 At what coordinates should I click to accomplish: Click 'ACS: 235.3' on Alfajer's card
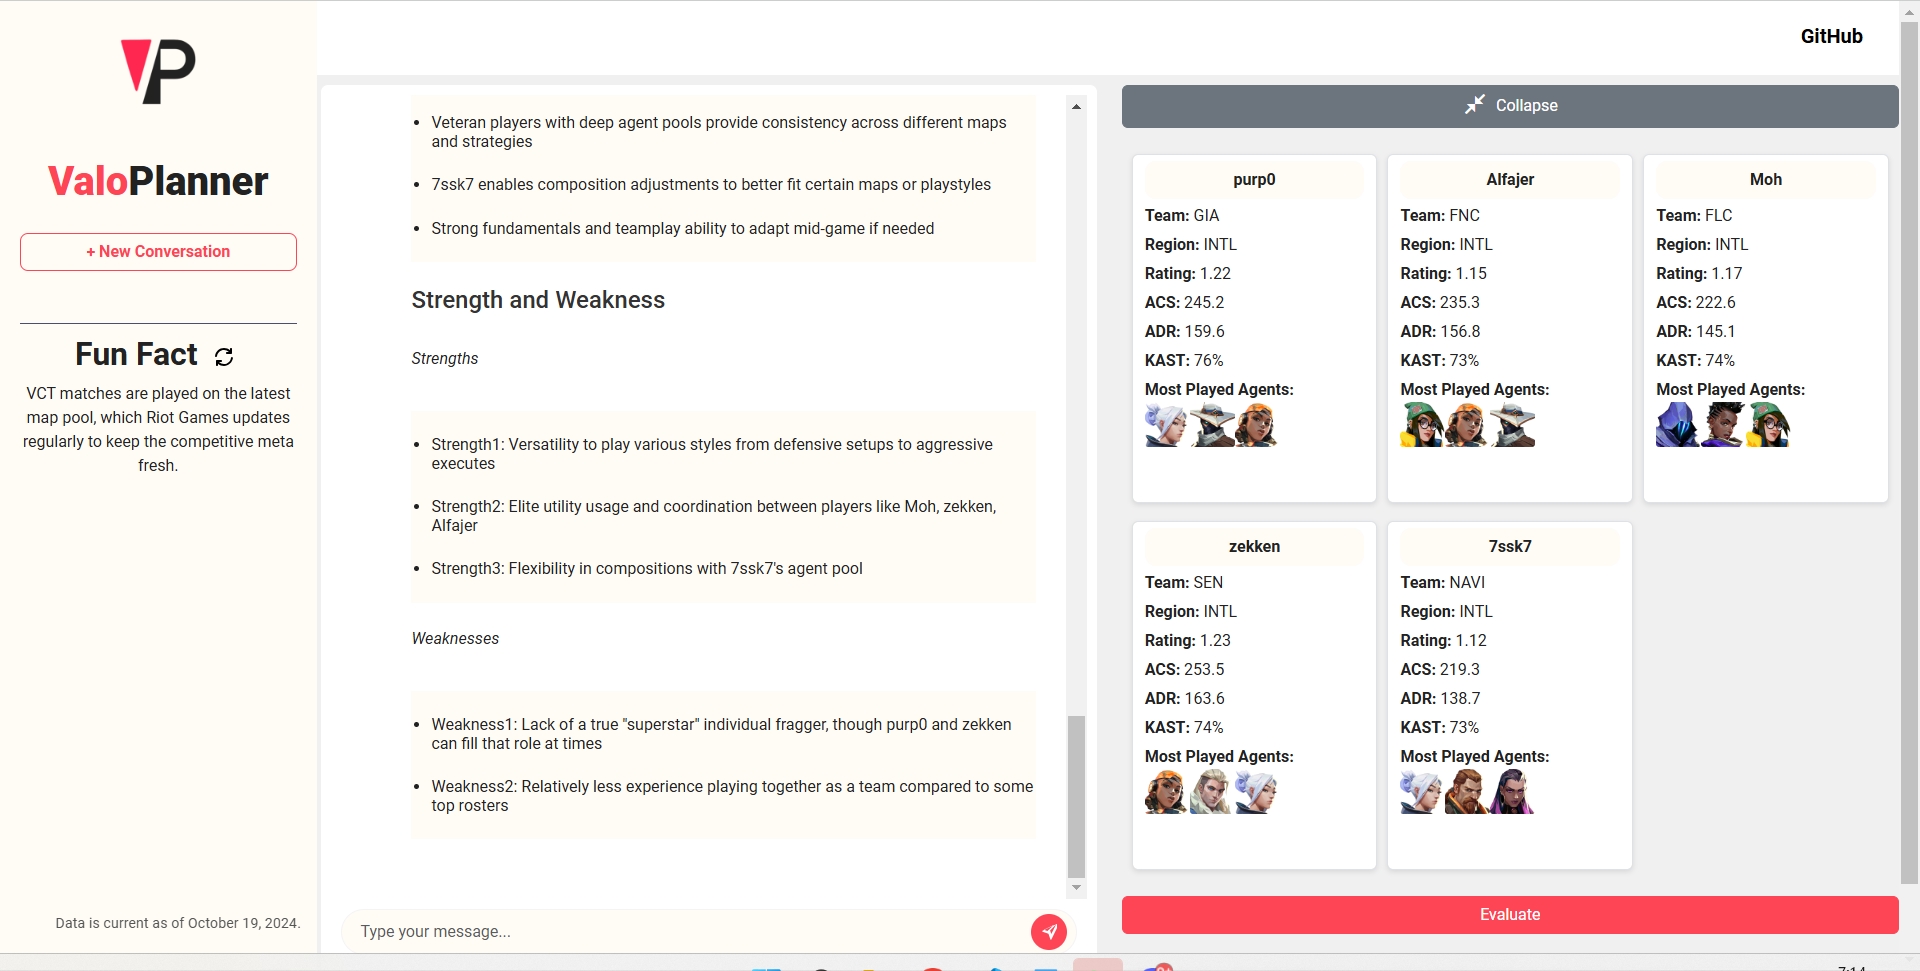[x=1440, y=302]
